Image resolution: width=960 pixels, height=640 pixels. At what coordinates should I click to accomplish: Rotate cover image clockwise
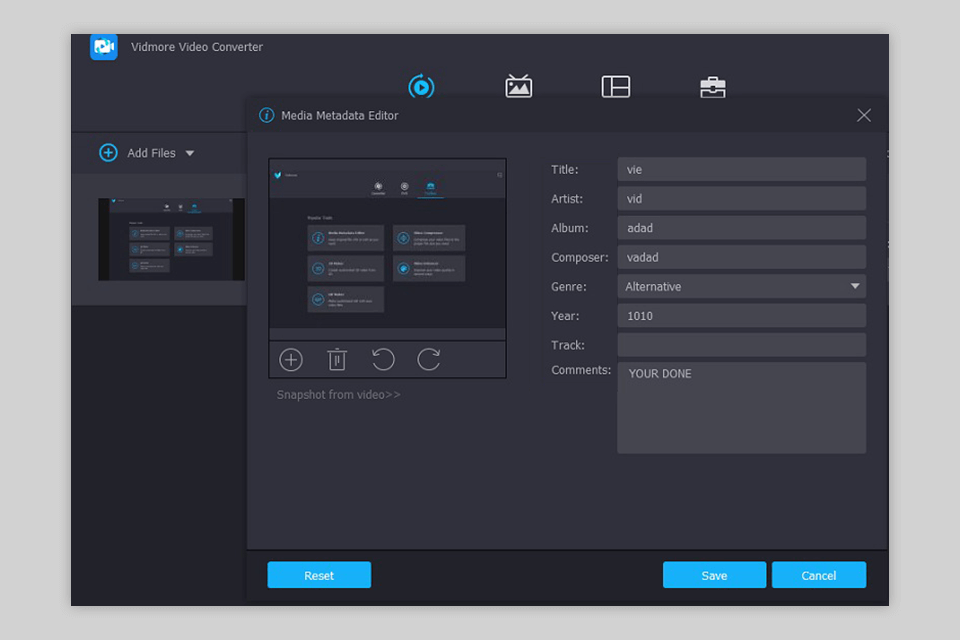(429, 360)
